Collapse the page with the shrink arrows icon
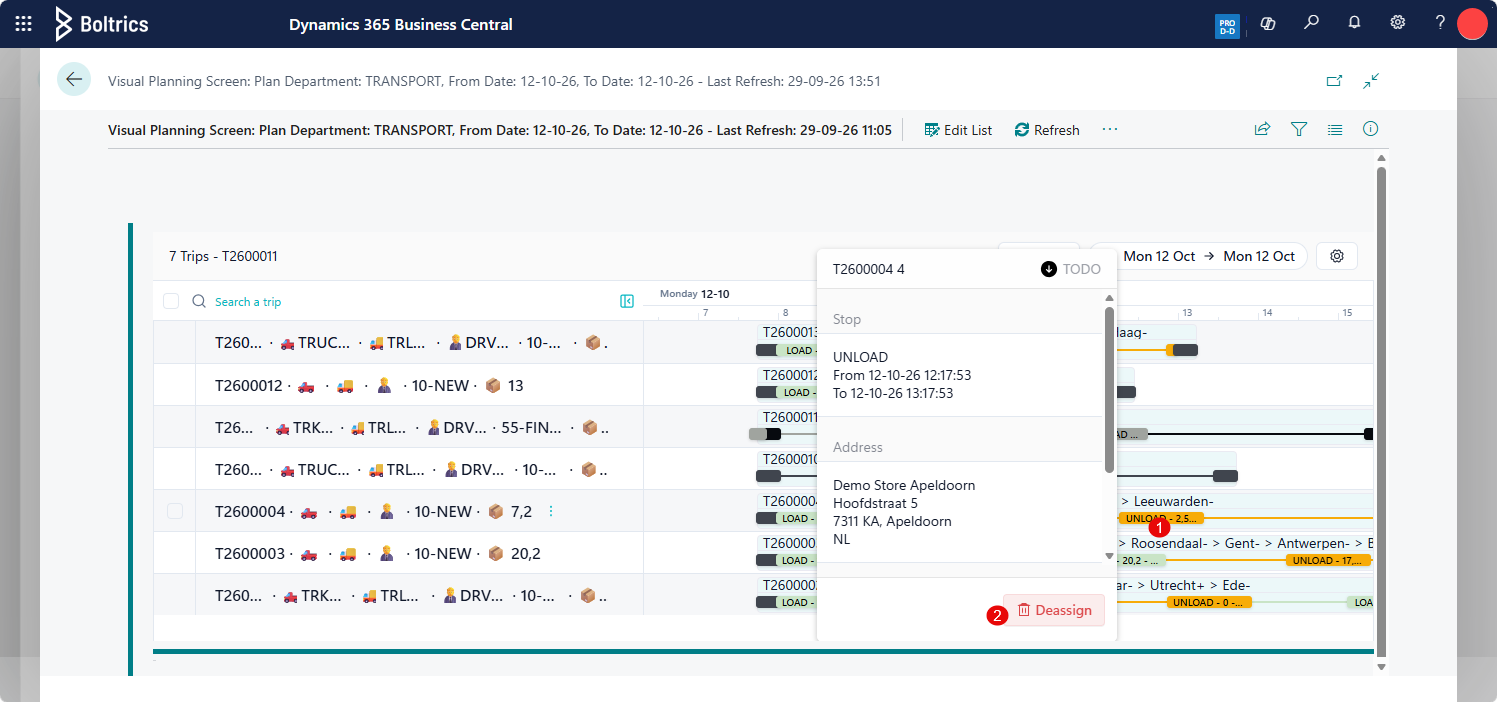Viewport: 1497px width, 702px height. click(x=1371, y=80)
